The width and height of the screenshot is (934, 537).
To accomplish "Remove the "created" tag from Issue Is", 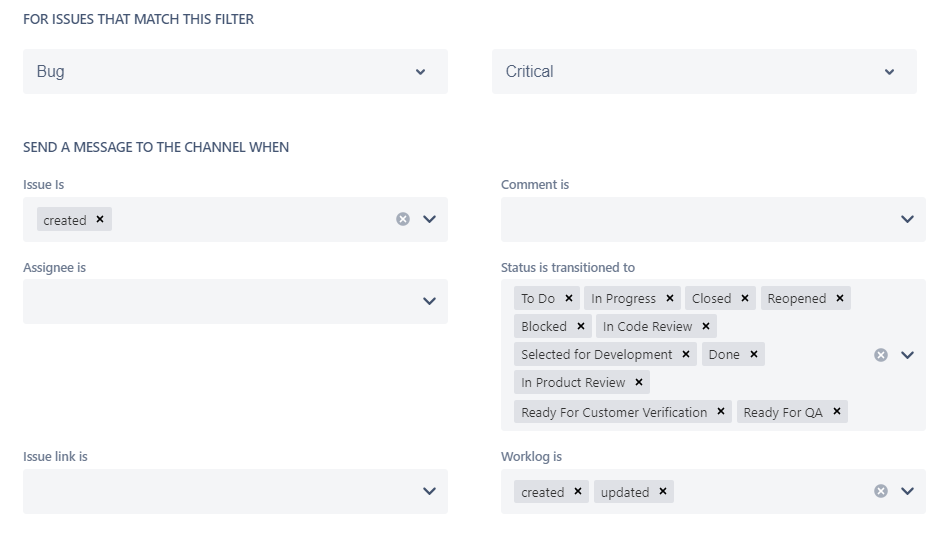I will click(100, 220).
